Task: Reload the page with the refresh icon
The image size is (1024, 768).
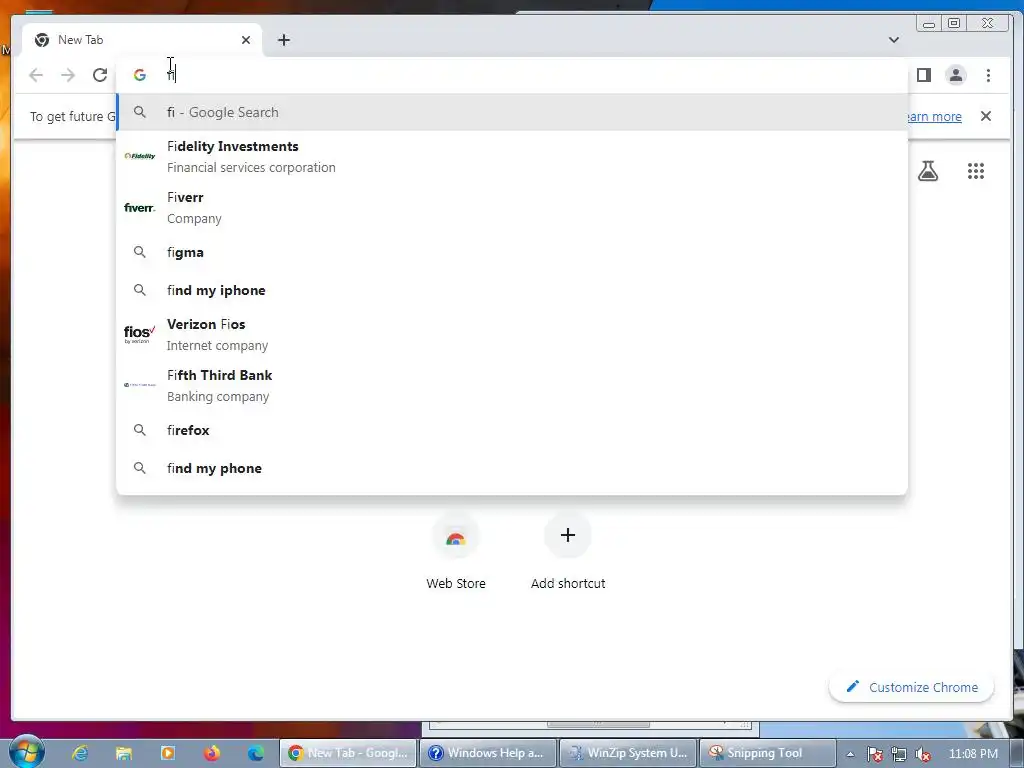Action: (x=100, y=75)
